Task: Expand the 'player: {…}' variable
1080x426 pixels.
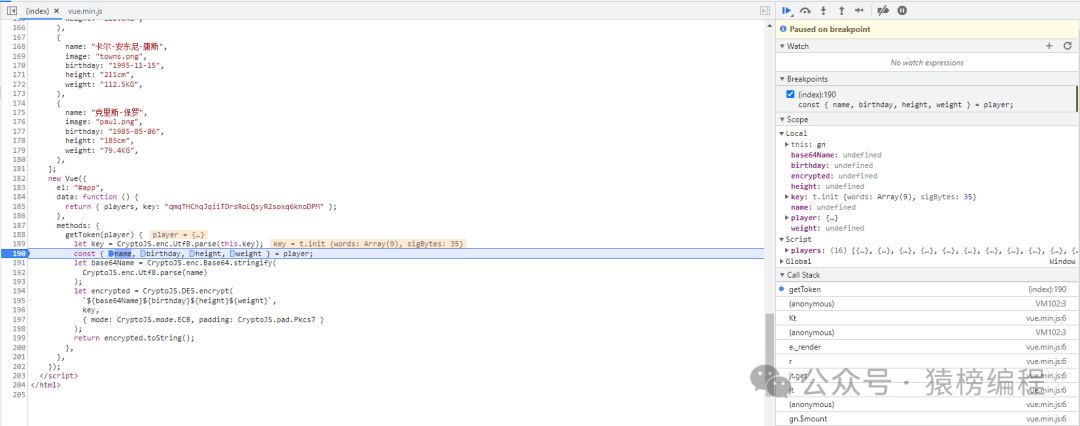Action: [787, 218]
